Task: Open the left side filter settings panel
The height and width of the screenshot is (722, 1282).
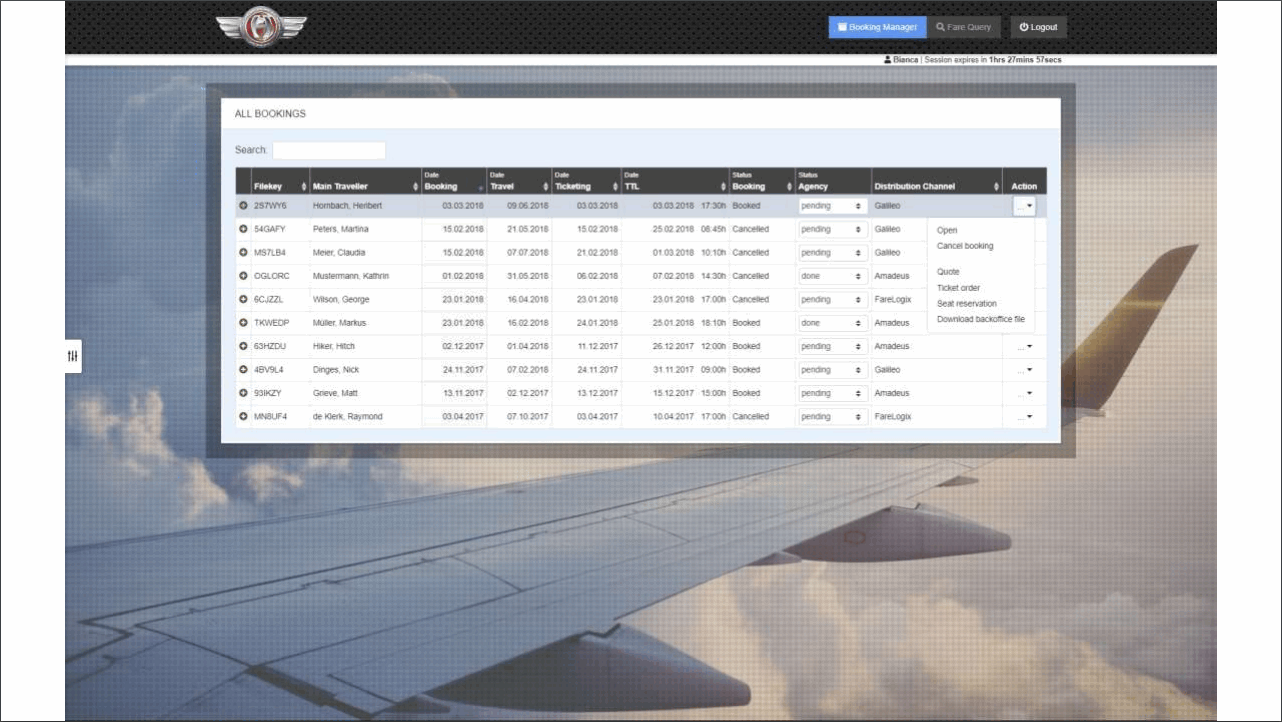Action: click(x=72, y=356)
